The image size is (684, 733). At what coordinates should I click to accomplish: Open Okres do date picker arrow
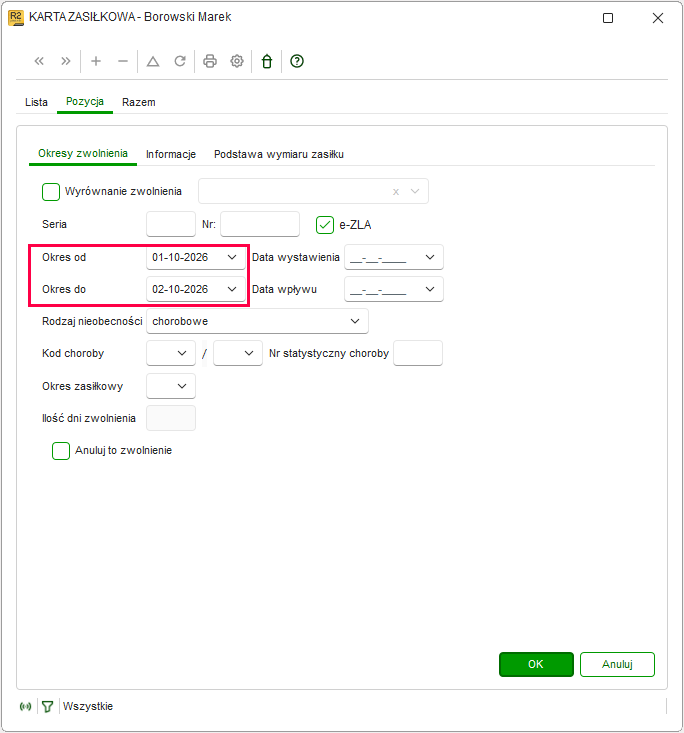pyautogui.click(x=232, y=289)
